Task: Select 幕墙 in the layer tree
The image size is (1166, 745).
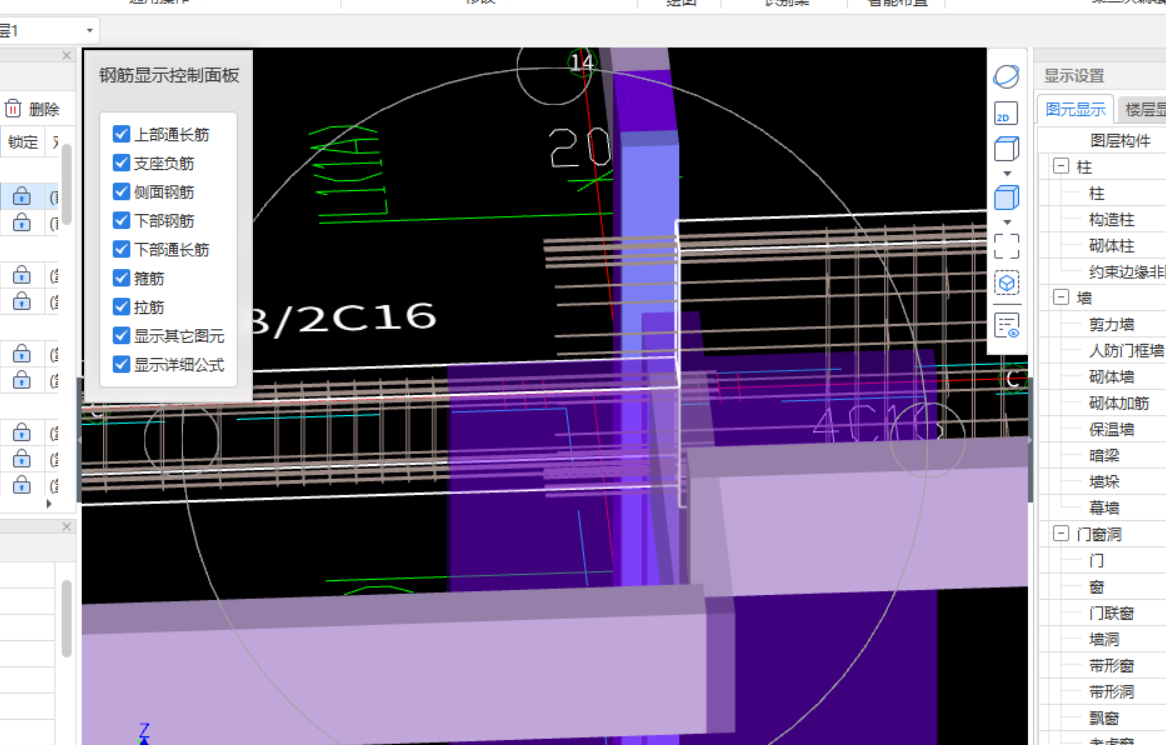Action: [x=1104, y=507]
